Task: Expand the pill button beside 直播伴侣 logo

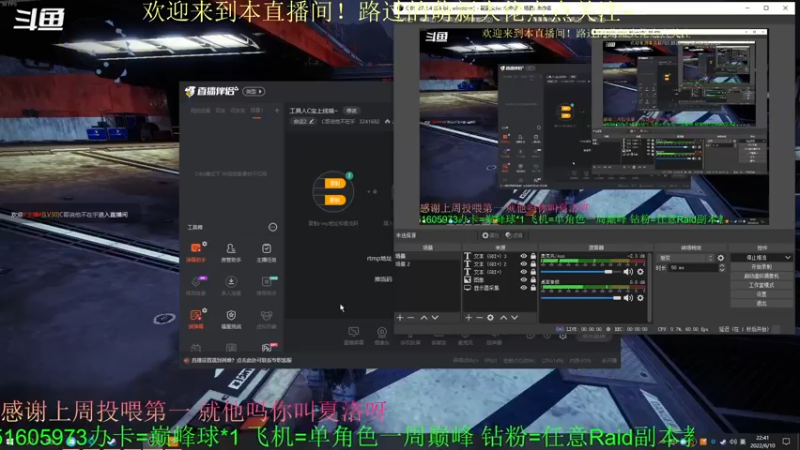Action: tap(254, 91)
